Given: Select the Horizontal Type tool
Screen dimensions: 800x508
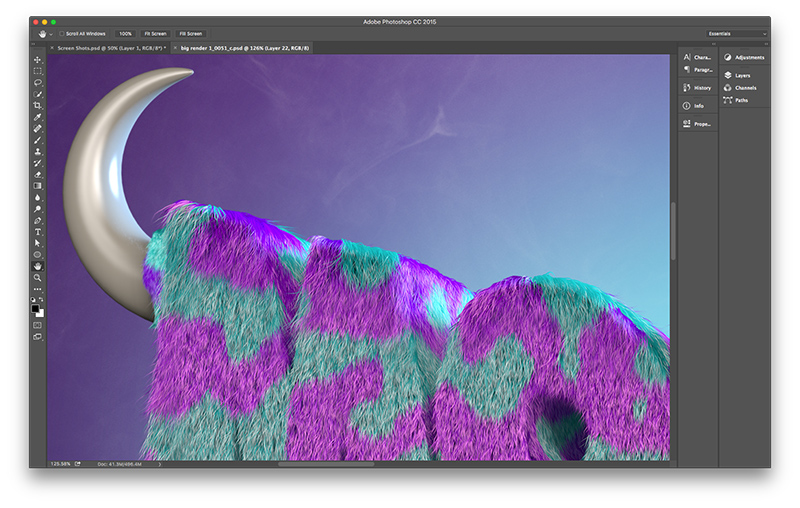Looking at the screenshot, I should (38, 231).
